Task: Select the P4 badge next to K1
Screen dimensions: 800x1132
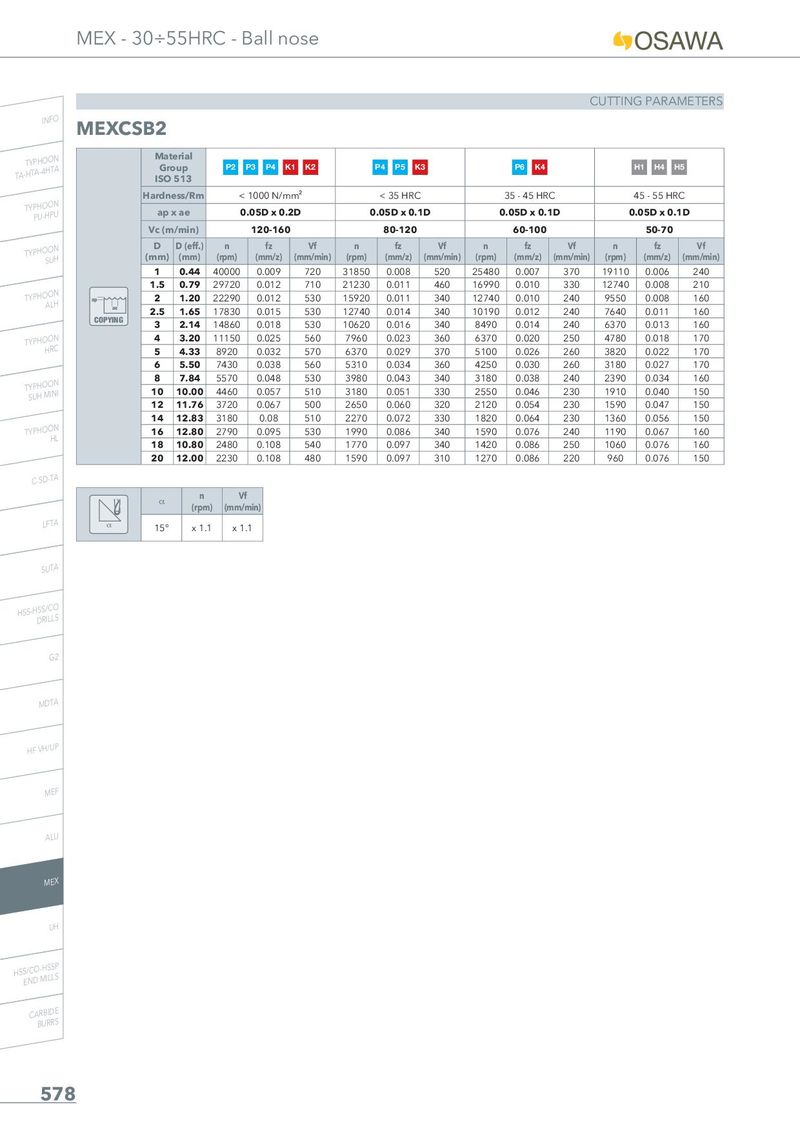Action: pos(270,167)
